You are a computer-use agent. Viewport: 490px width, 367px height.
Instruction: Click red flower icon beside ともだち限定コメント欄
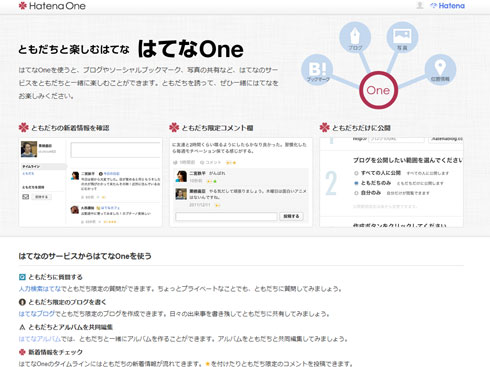pos(174,128)
